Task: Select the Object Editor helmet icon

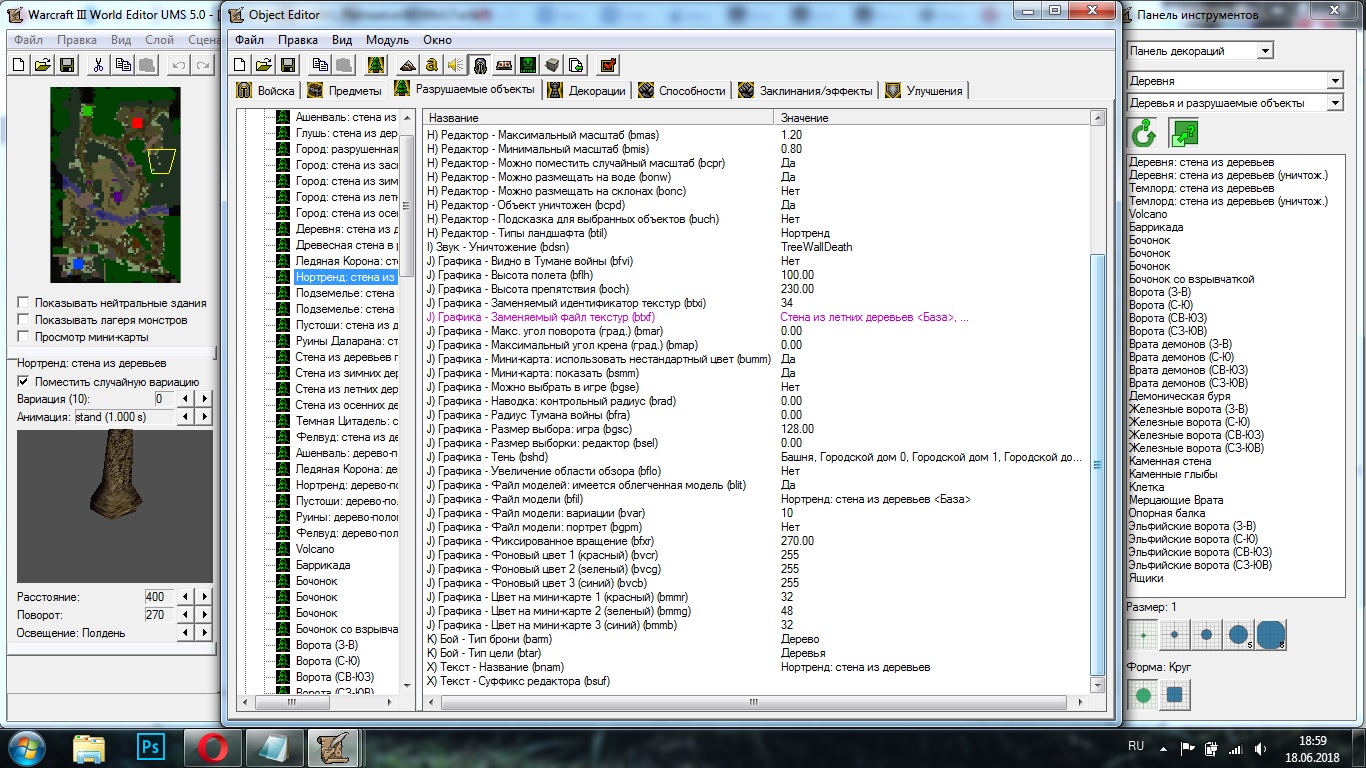Action: click(x=480, y=65)
